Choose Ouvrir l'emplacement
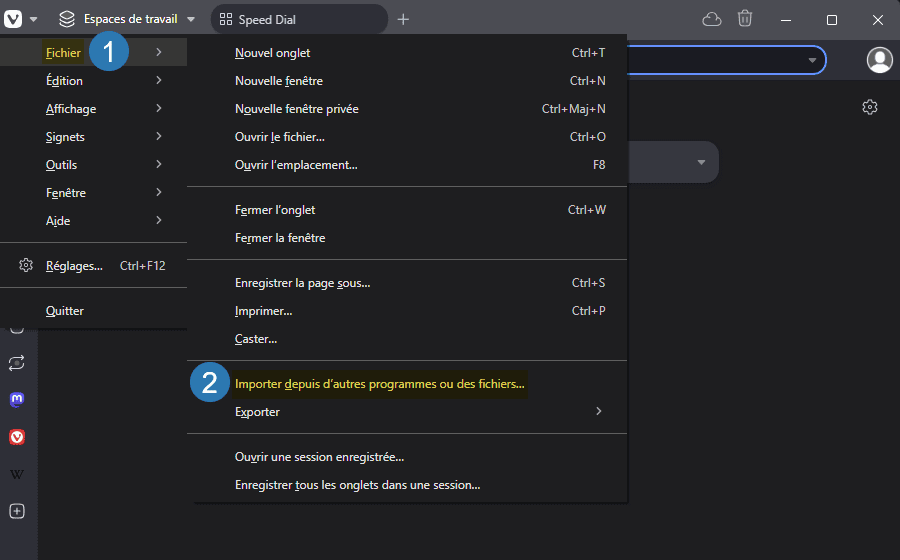The width and height of the screenshot is (900, 560). (407, 165)
